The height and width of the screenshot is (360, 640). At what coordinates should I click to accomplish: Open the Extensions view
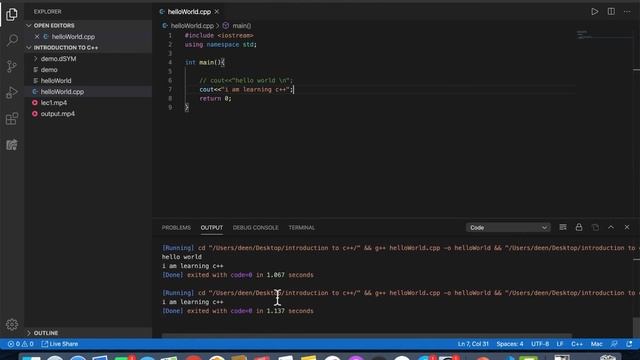coord(12,119)
